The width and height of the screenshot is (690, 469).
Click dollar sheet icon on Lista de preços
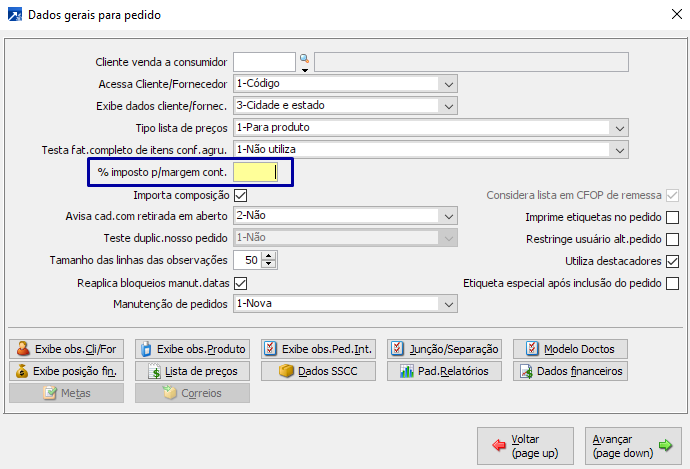[x=154, y=371]
